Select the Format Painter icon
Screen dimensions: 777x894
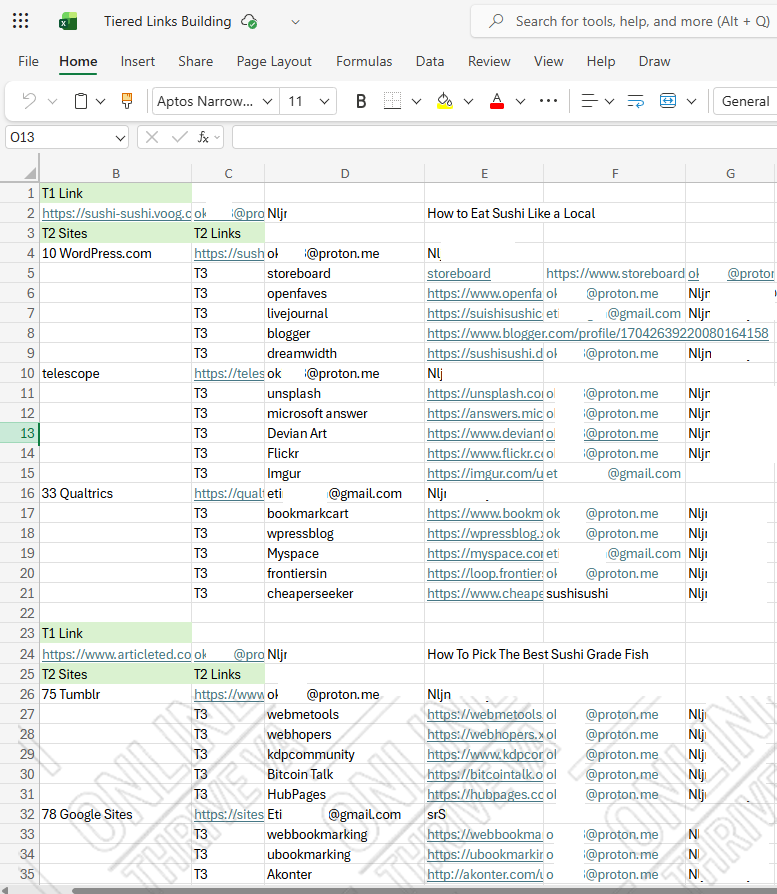127,101
